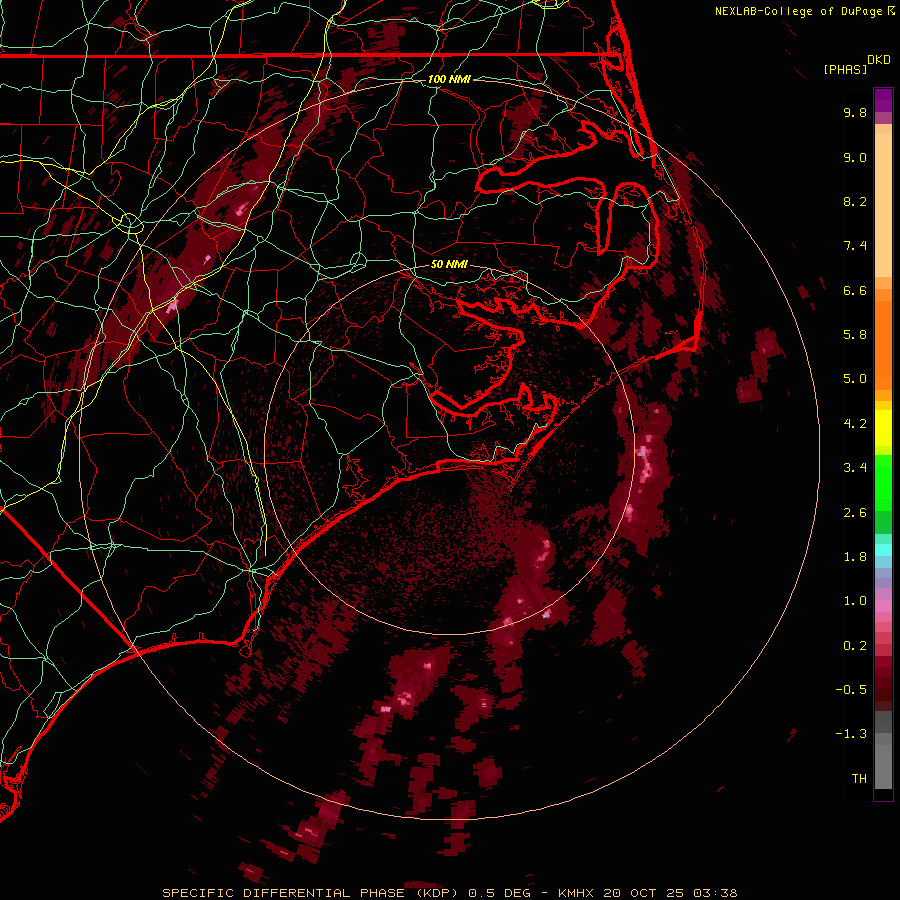
Task: Click the 1.0 value on color scale
Action: click(x=855, y=601)
